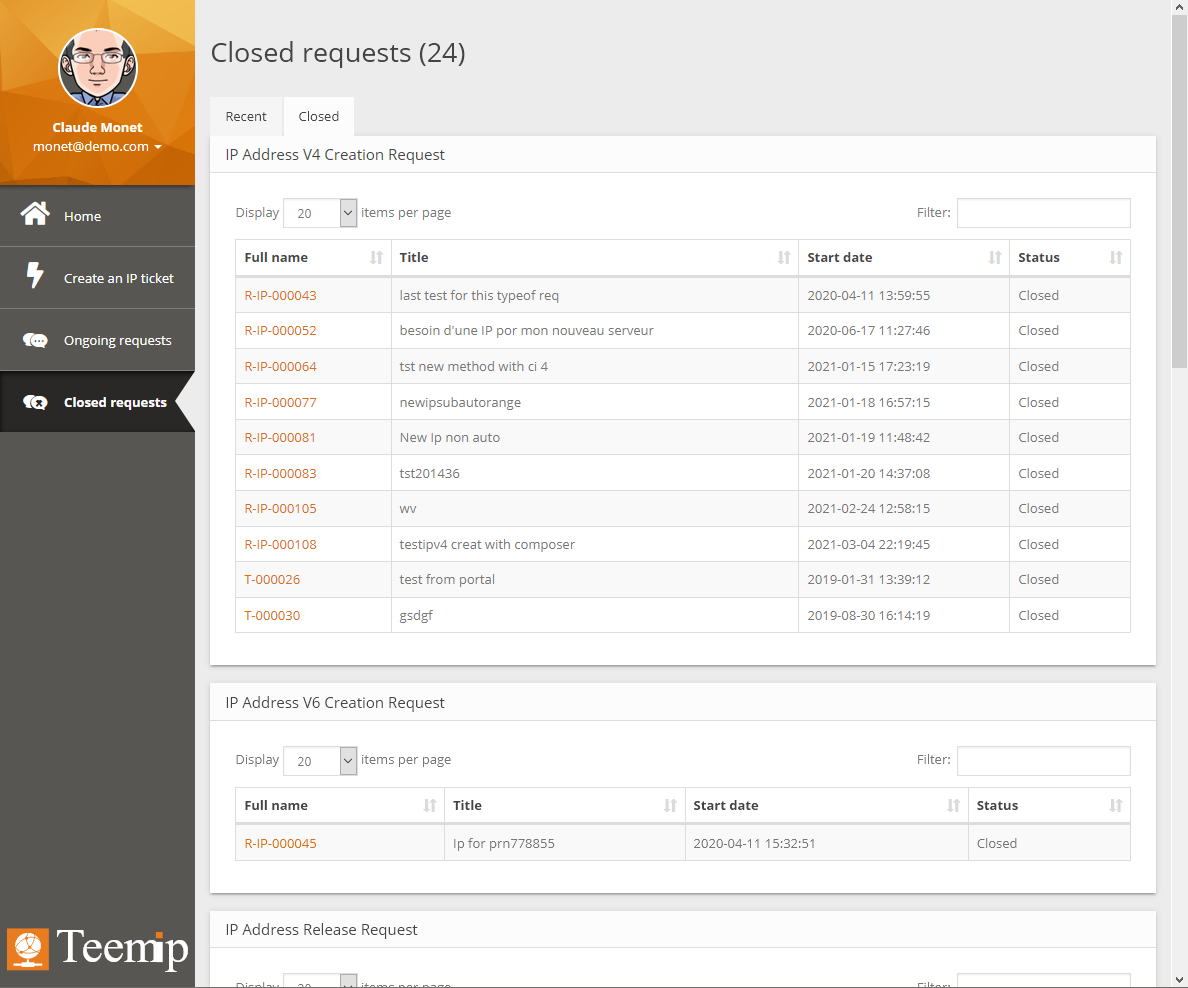Click Claude Monet's avatar picture
The height and width of the screenshot is (988, 1188).
pyautogui.click(x=97, y=68)
